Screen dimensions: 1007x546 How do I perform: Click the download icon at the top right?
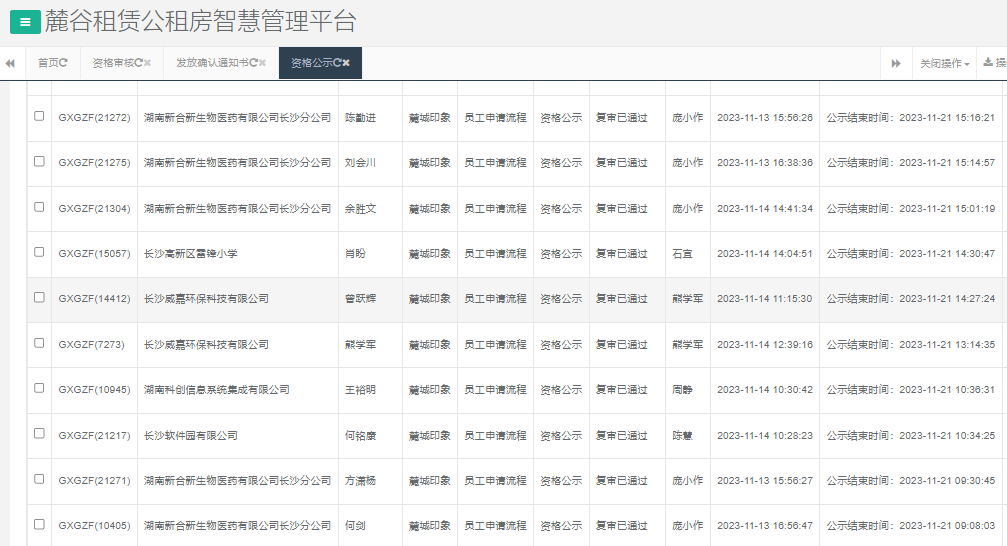[x=989, y=63]
